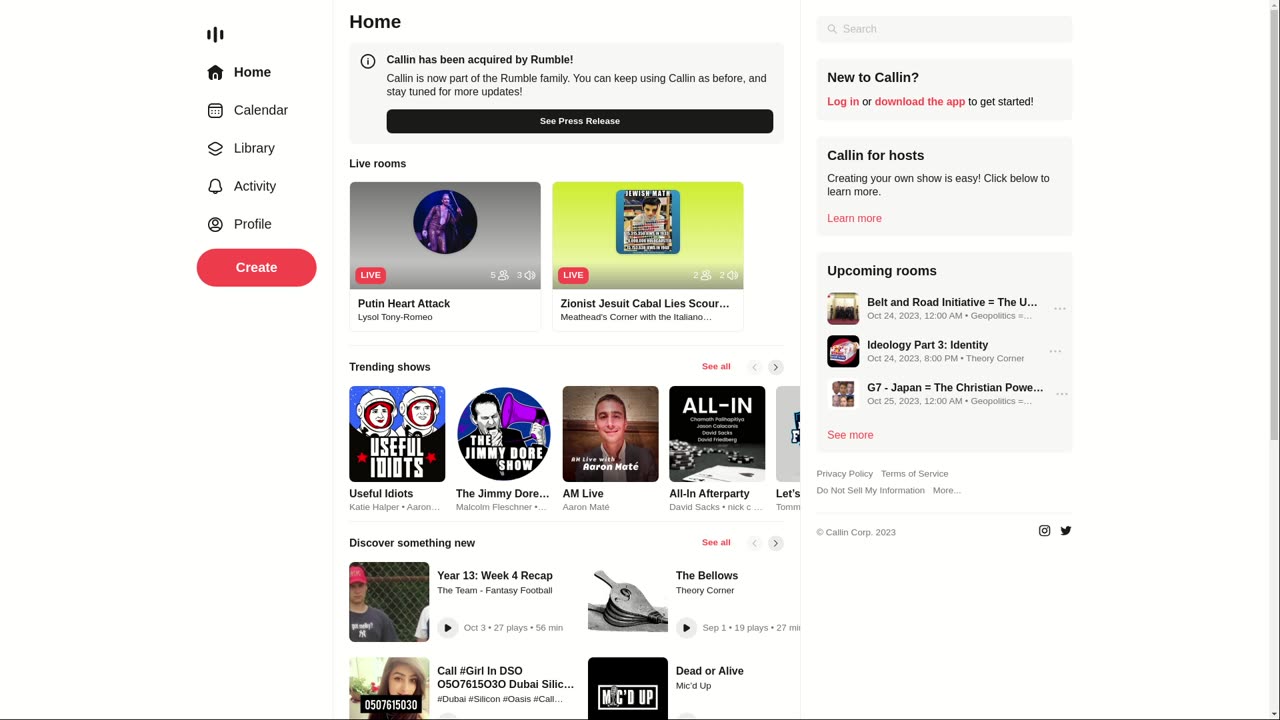
Task: Click LIVE badge on Putin Heart Attack
Action: click(370, 275)
